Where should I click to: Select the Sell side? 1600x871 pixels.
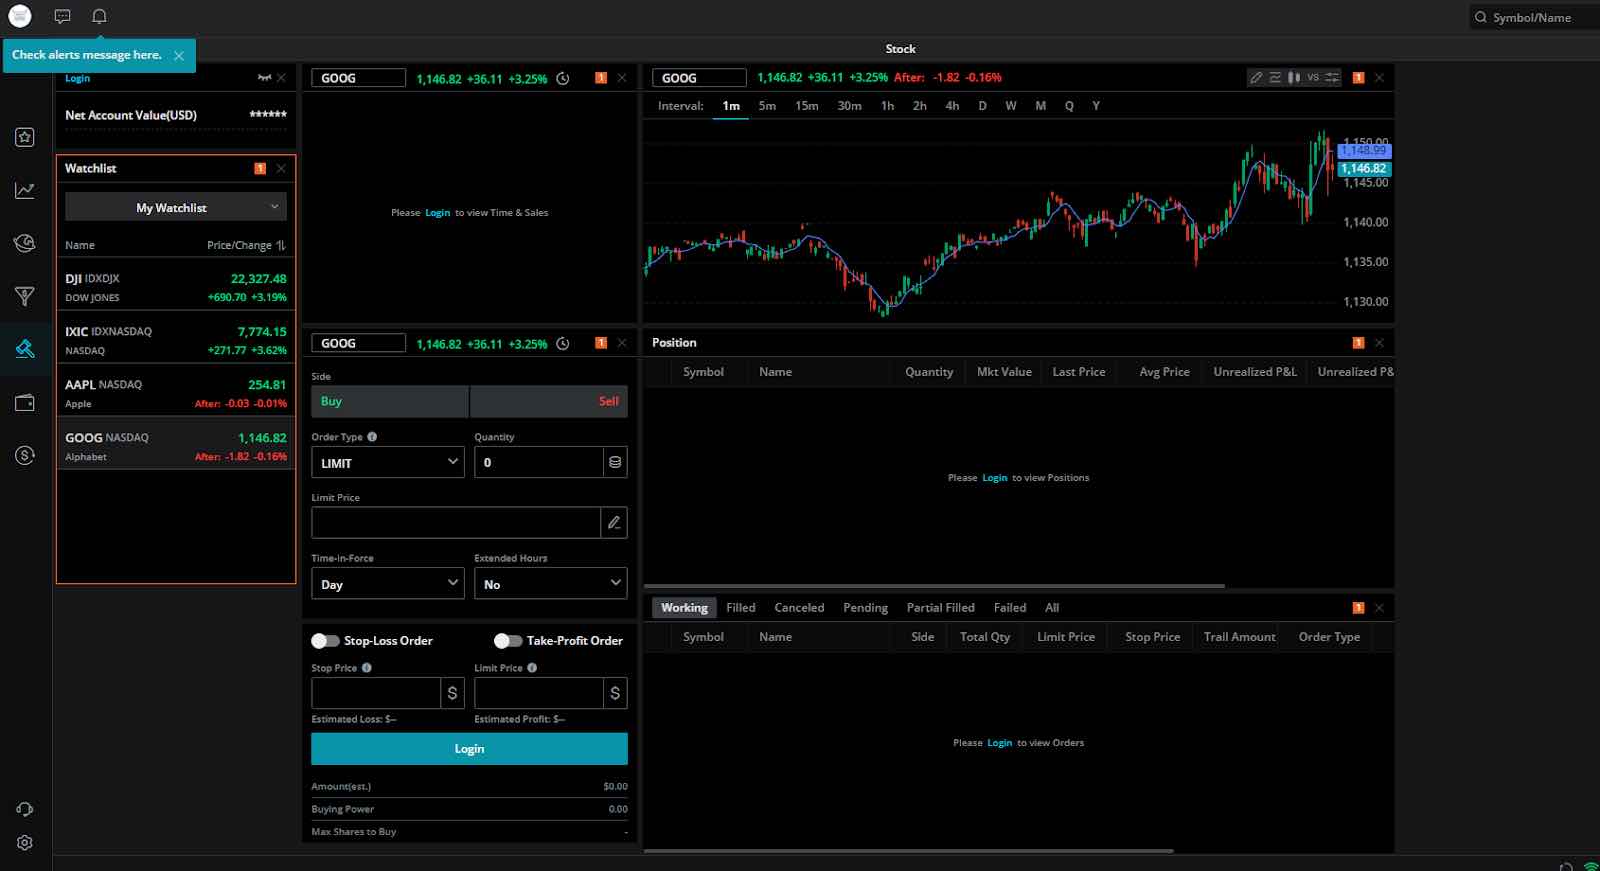pyautogui.click(x=549, y=401)
